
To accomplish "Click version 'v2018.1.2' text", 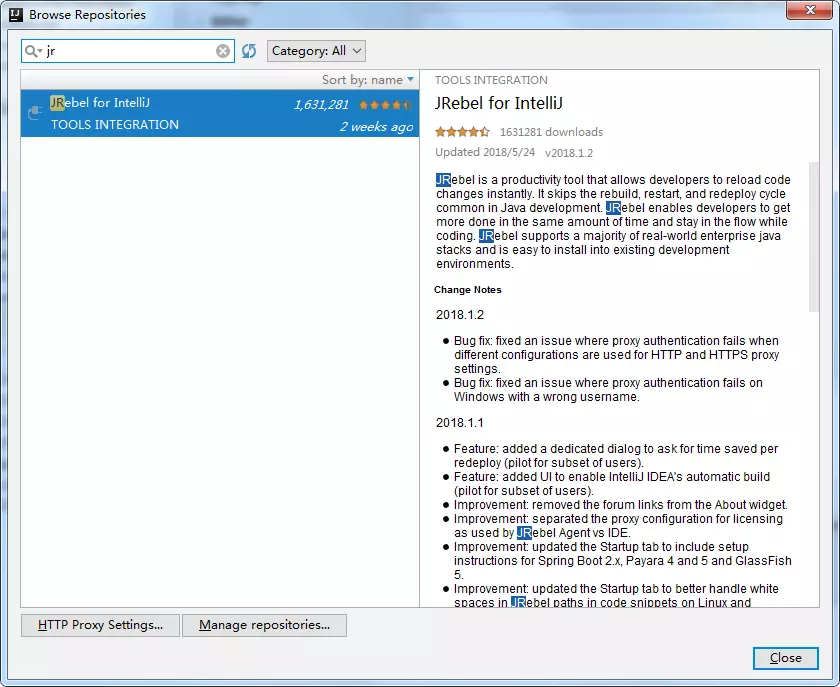I will pos(569,153).
